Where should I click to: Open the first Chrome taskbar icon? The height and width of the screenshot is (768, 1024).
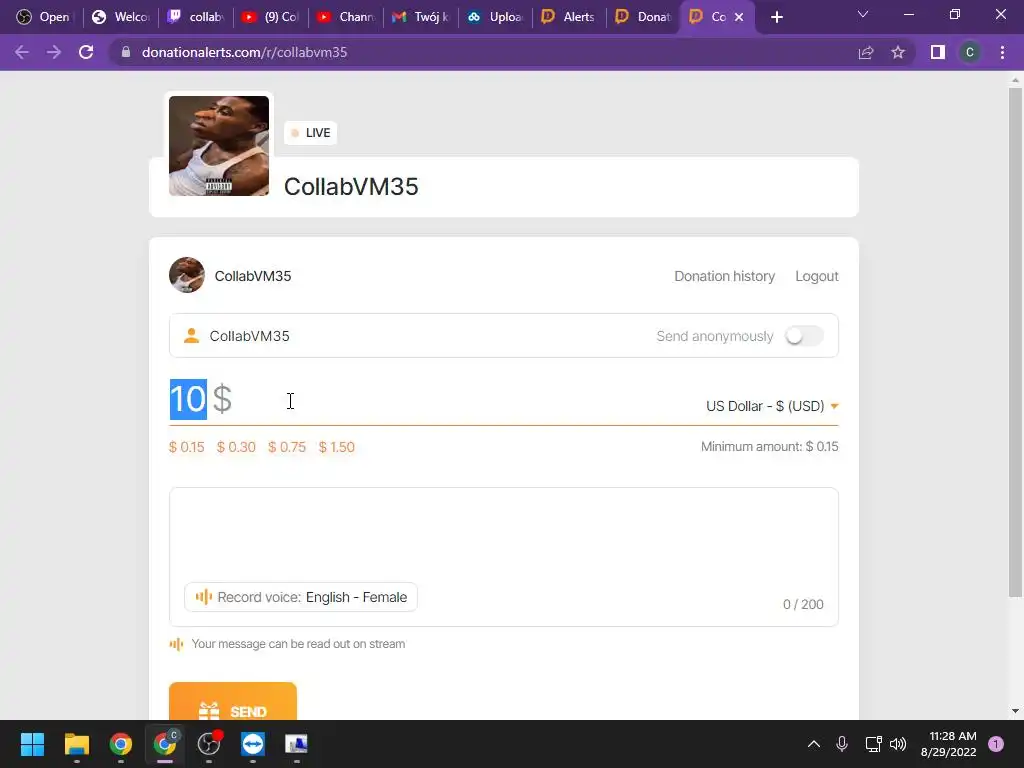pyautogui.click(x=120, y=744)
